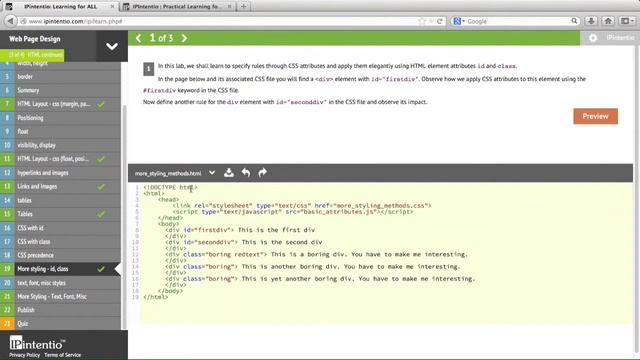Open lesson 17 CSS with class

60,242
